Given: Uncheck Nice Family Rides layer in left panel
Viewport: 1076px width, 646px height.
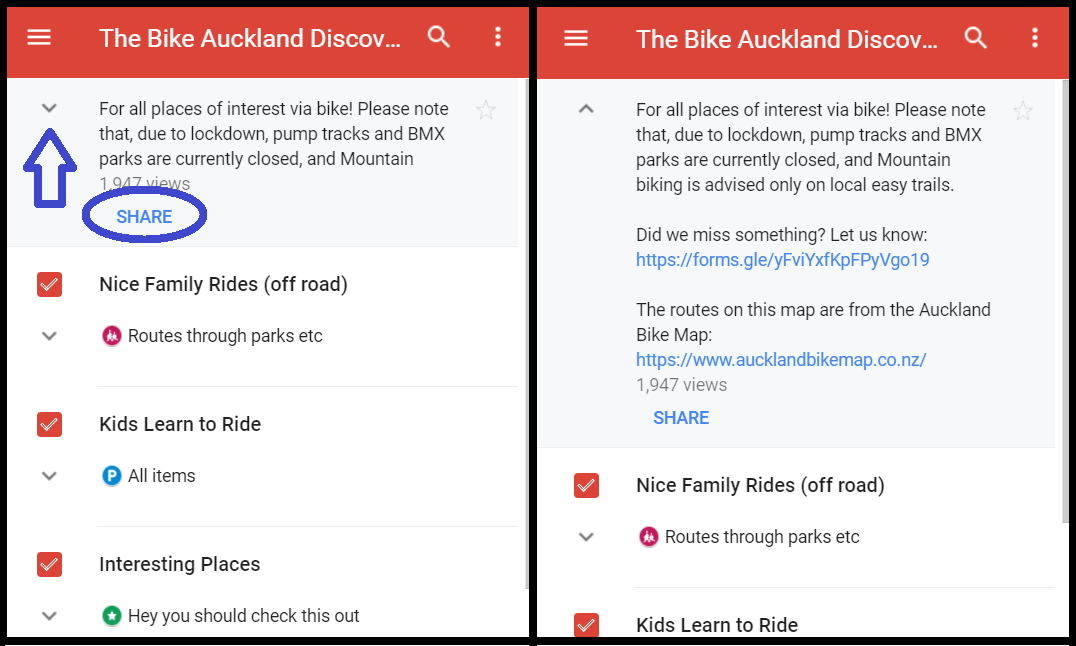Looking at the screenshot, I should click(x=49, y=284).
